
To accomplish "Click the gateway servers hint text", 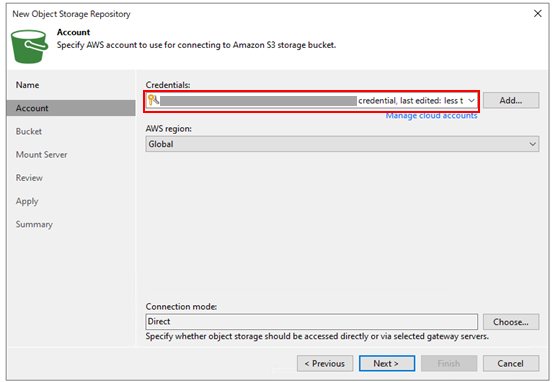I will pyautogui.click(x=317, y=336).
